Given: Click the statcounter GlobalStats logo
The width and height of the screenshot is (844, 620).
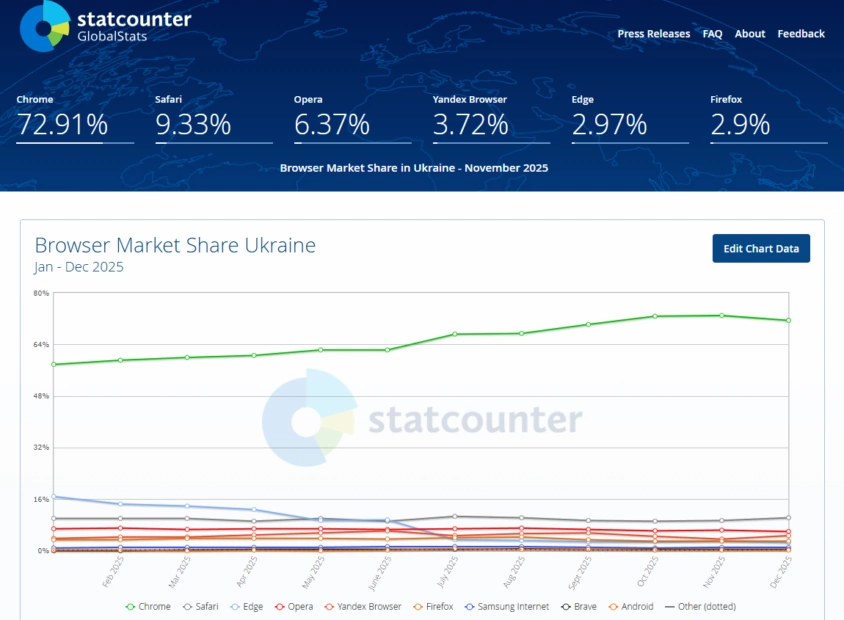Looking at the screenshot, I should (x=106, y=26).
